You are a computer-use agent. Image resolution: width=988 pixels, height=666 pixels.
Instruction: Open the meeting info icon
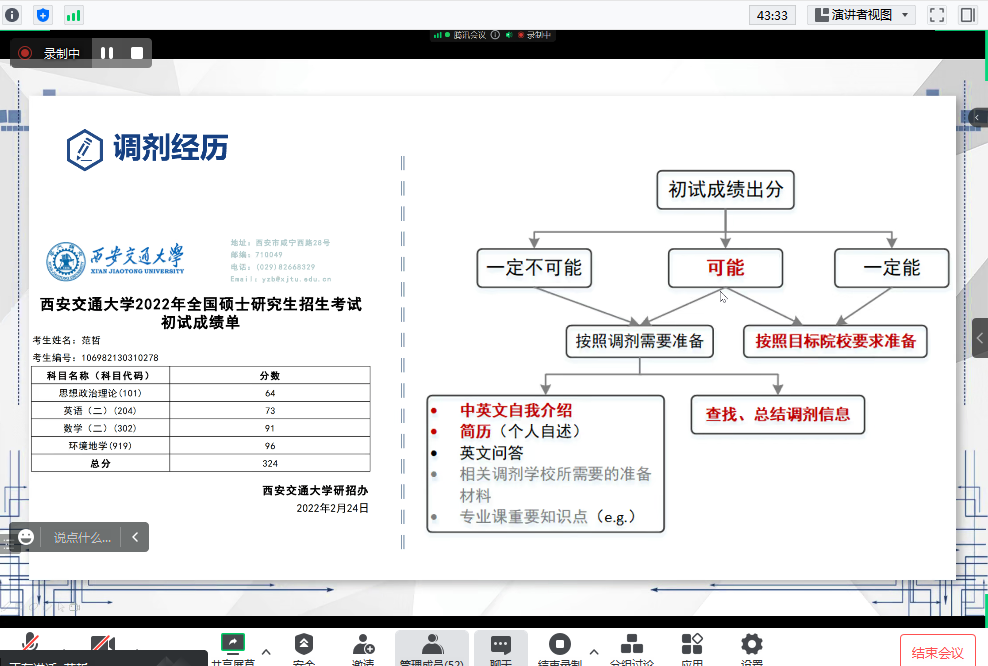[x=12, y=15]
